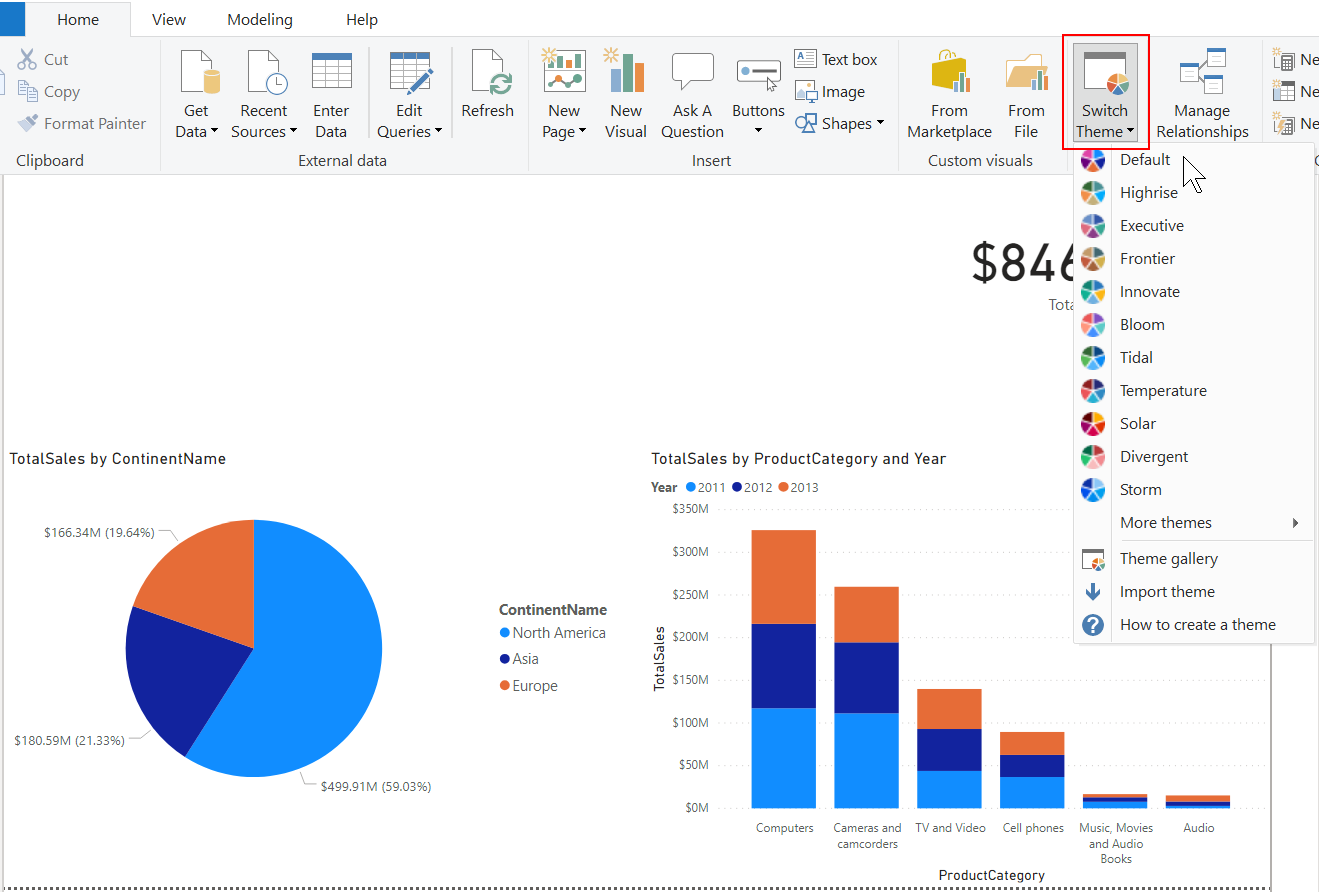Expand the Get Data dropdown arrow
Image resolution: width=1319 pixels, height=892 pixels.
point(214,132)
